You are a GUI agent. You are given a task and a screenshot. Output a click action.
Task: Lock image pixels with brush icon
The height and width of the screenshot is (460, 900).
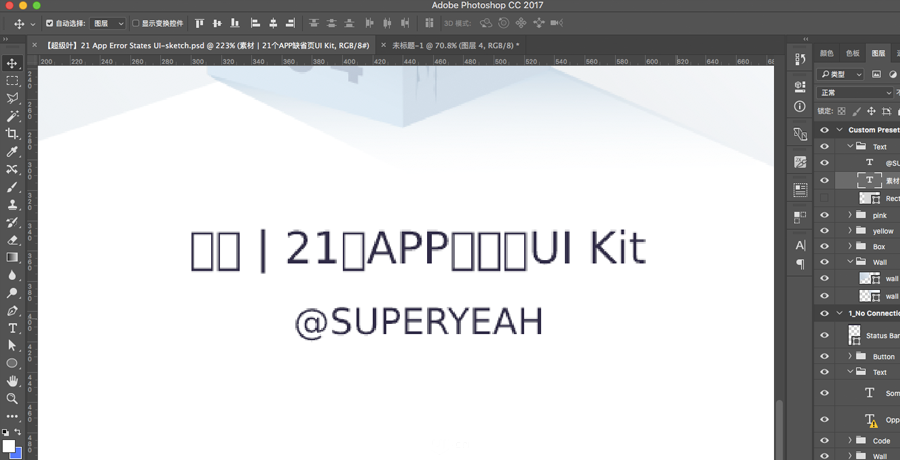click(856, 111)
